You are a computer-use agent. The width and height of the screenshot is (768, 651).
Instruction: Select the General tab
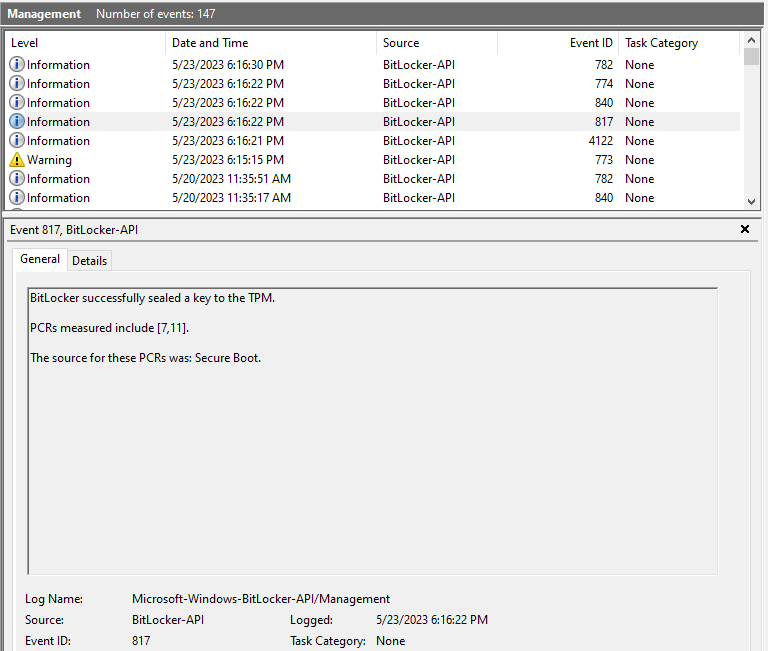40,259
